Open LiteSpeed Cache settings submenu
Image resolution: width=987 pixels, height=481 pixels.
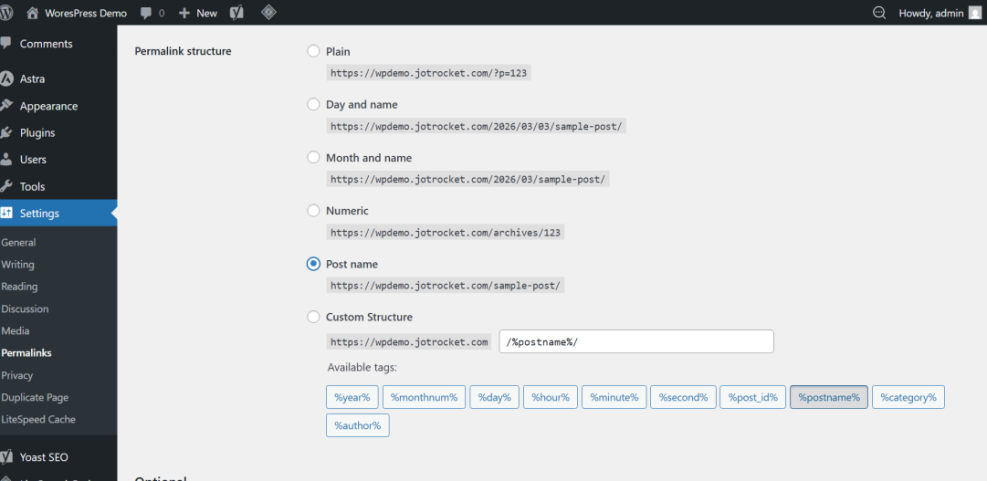[x=38, y=419]
